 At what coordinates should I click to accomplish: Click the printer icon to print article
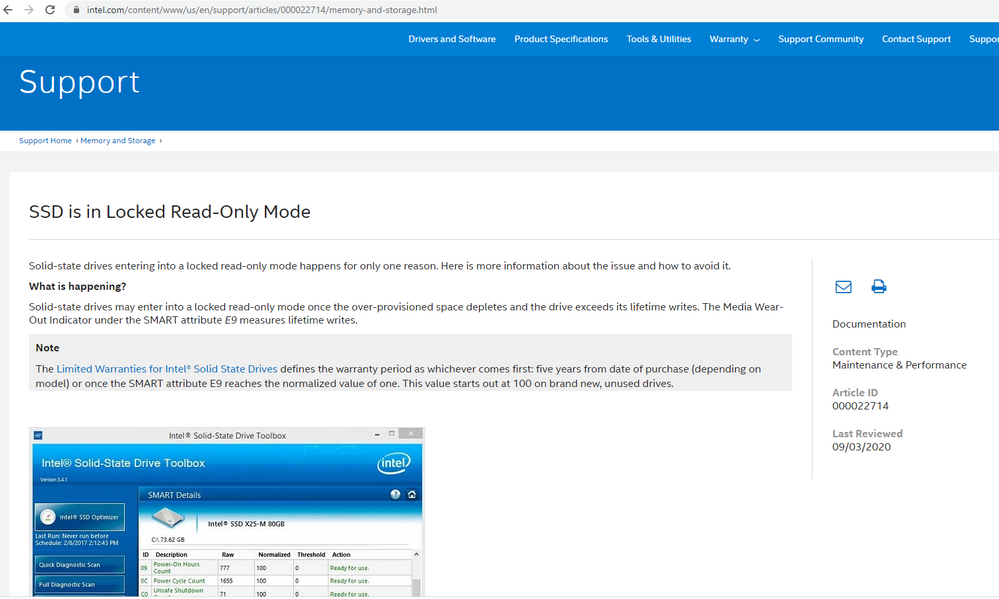point(878,287)
